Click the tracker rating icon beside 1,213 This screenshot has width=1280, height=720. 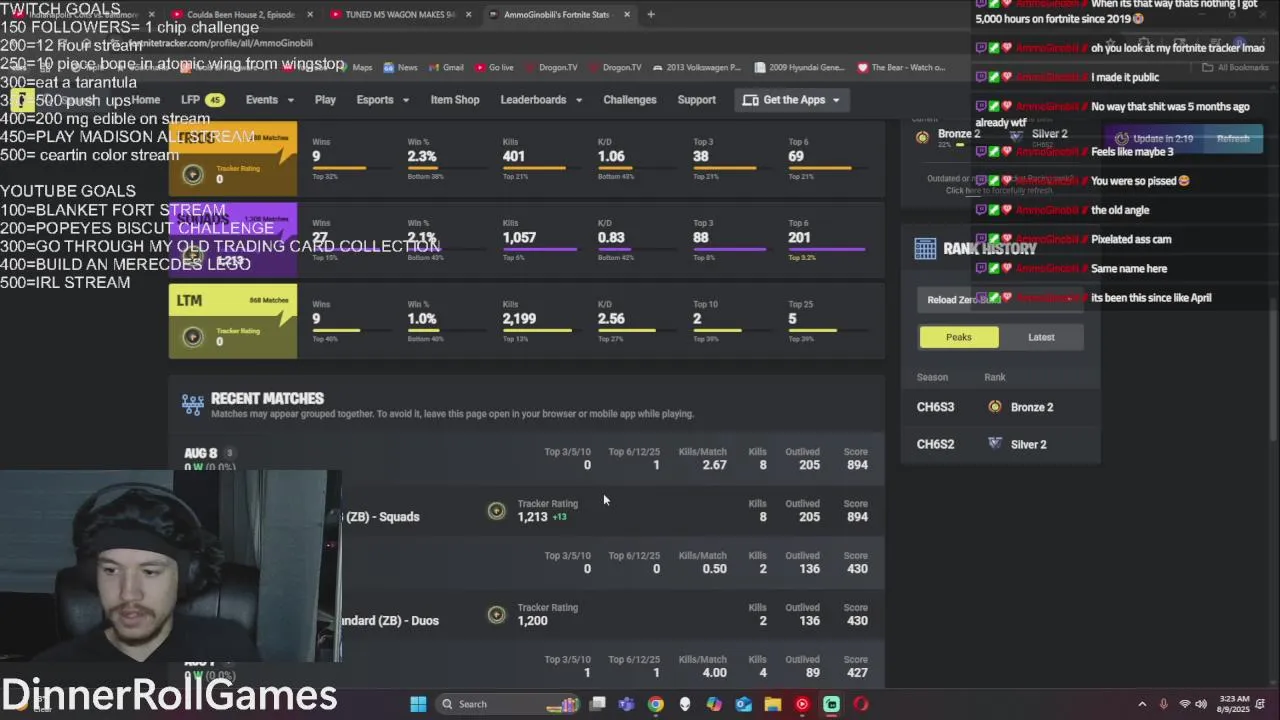coord(496,511)
